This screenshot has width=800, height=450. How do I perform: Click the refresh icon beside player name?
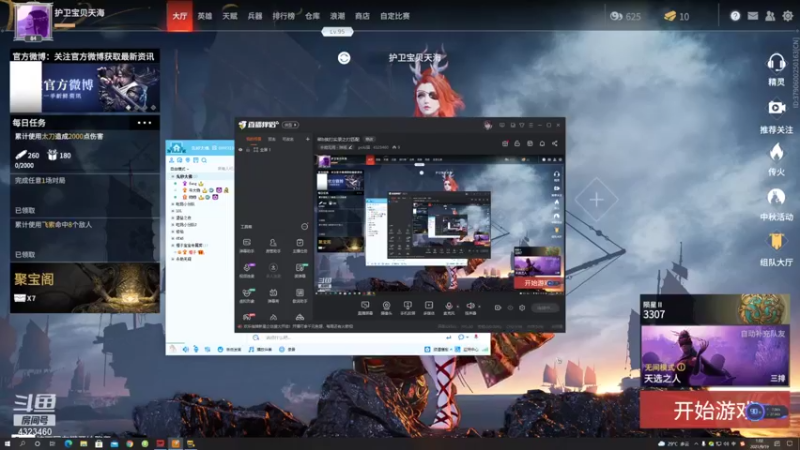(x=344, y=58)
